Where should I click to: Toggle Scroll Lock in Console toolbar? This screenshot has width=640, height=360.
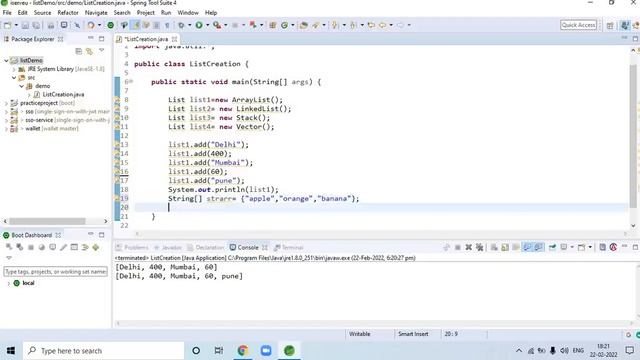coord(505,247)
